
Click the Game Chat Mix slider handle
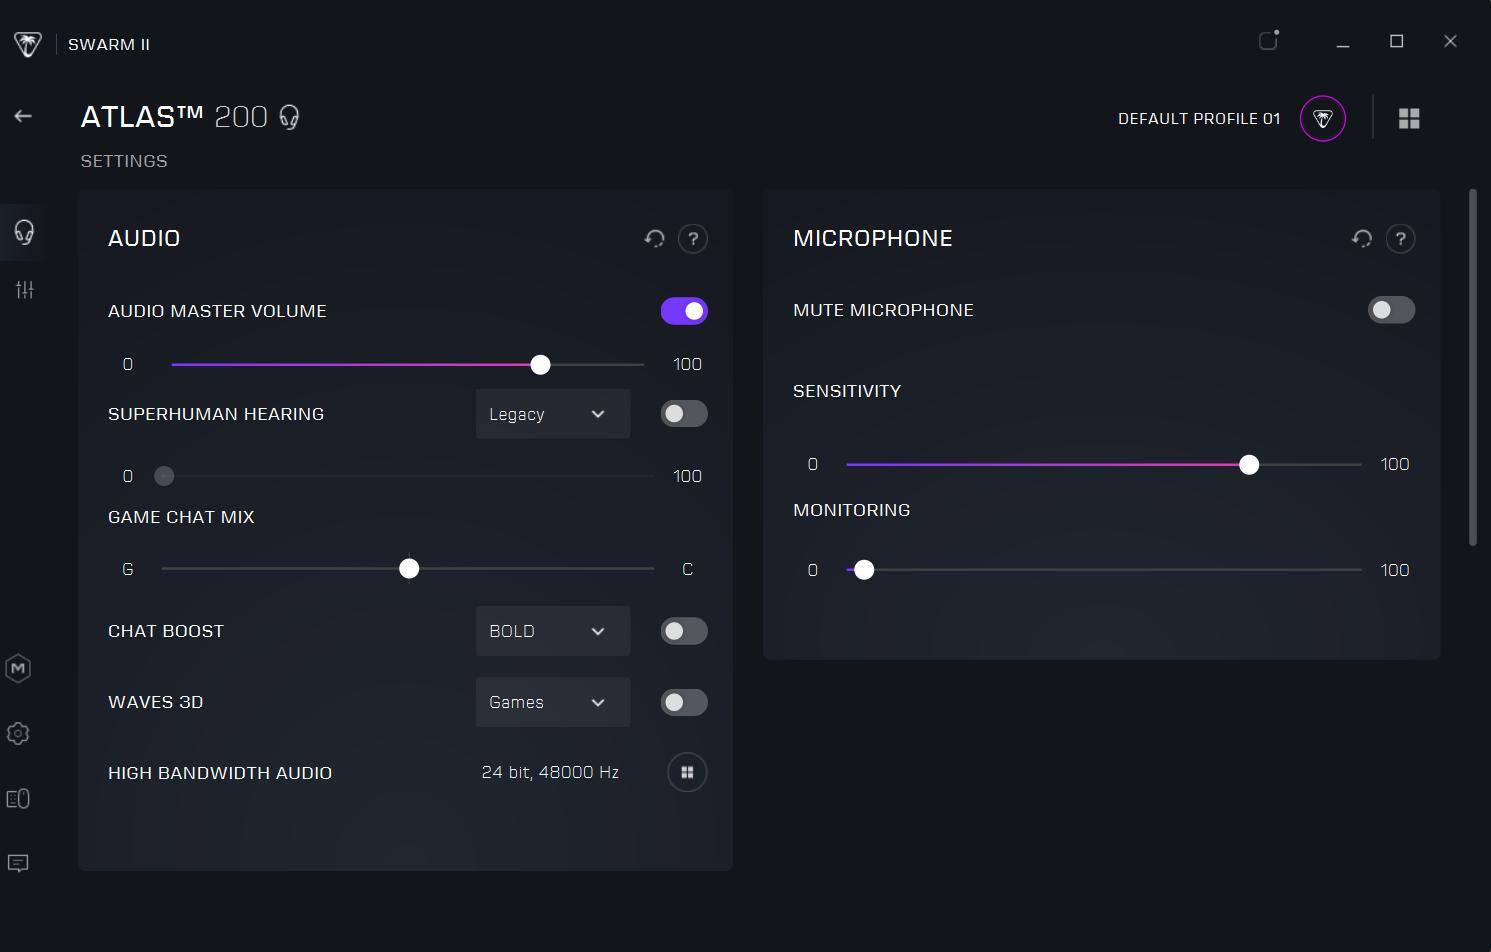point(409,569)
